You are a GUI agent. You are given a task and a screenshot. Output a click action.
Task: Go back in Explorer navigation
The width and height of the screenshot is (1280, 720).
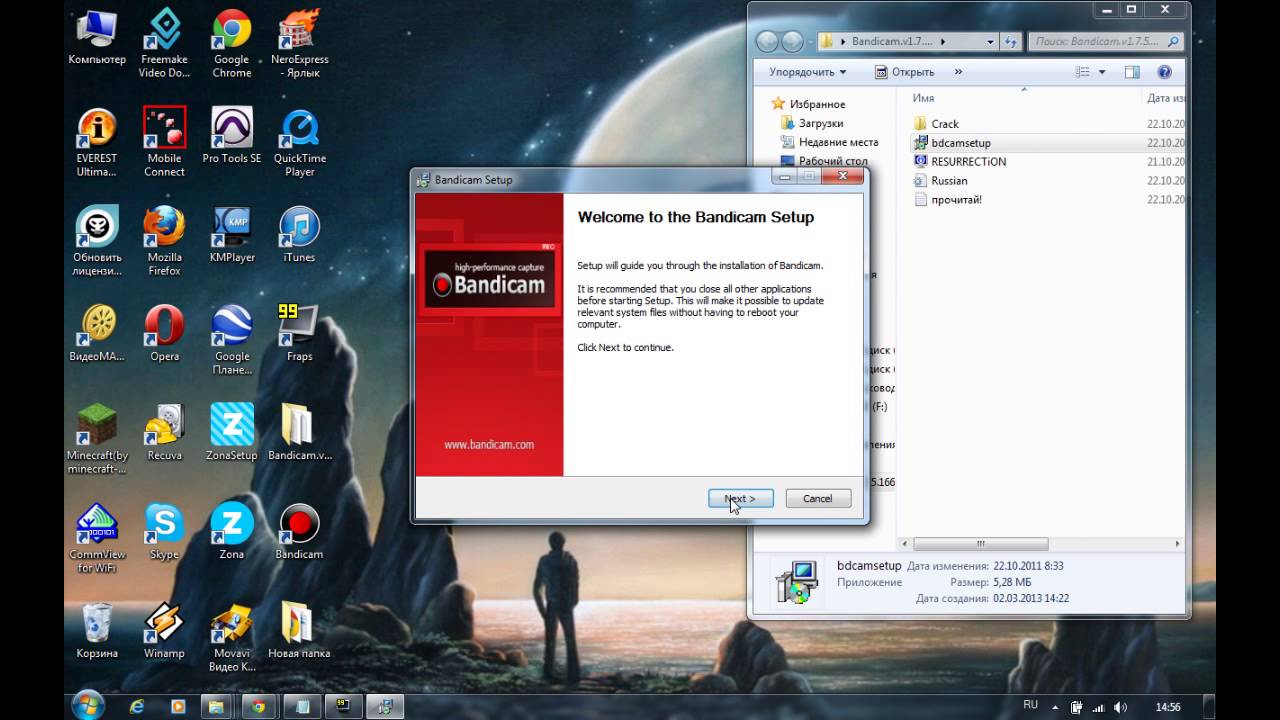point(767,42)
